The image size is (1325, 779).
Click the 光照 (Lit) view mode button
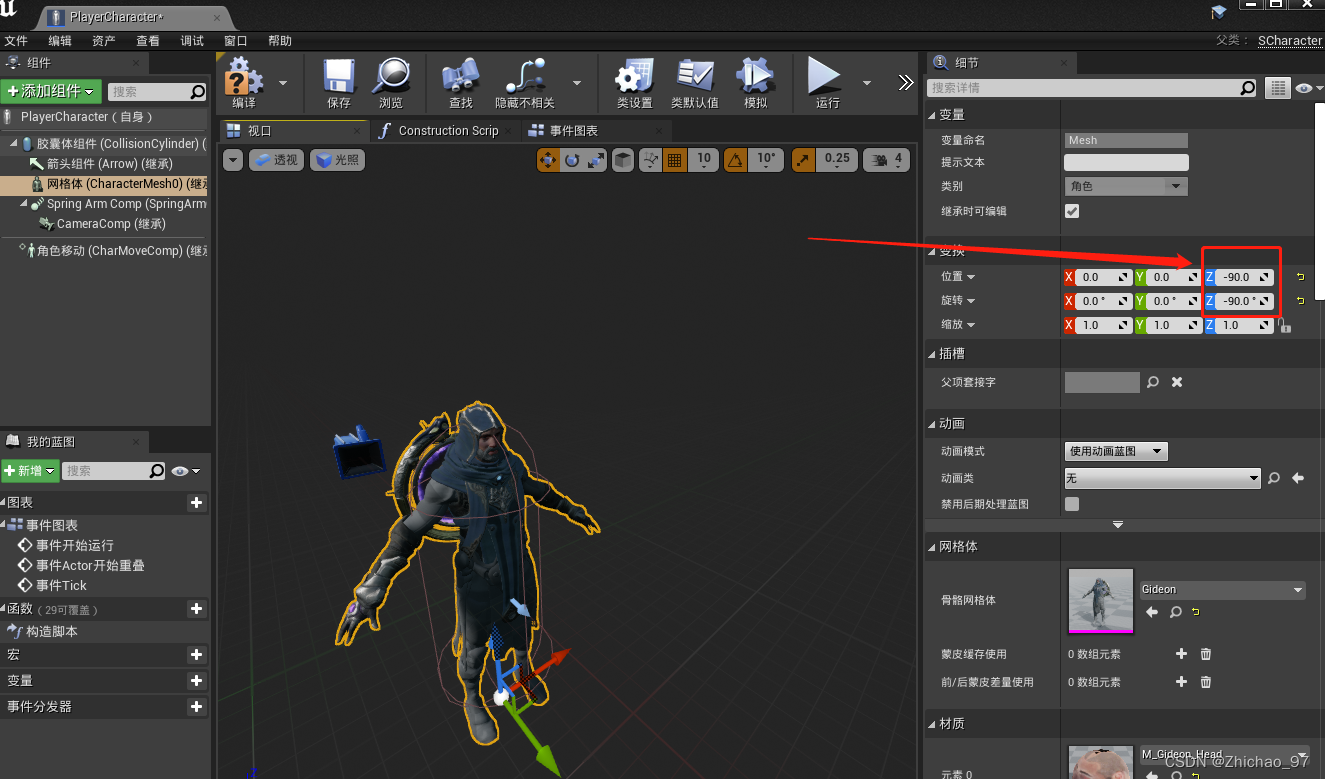pos(337,160)
